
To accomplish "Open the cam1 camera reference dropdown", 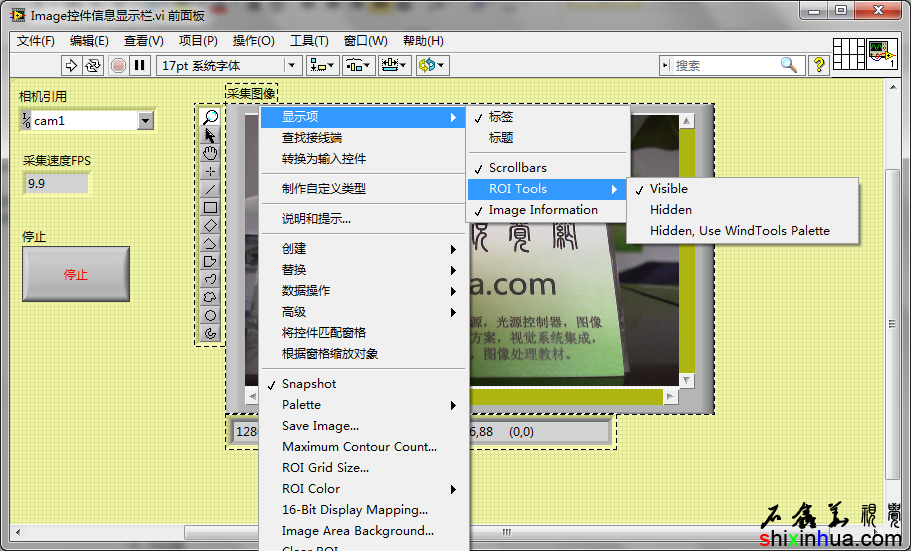I will [x=145, y=121].
